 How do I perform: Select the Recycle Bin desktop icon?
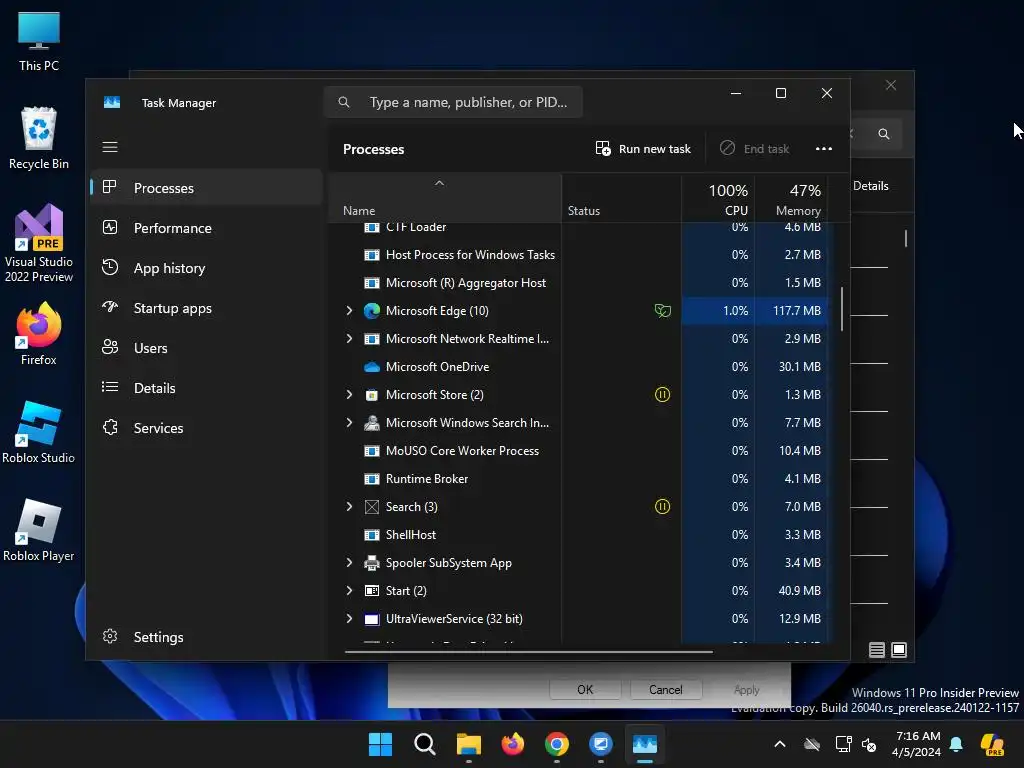tap(39, 138)
